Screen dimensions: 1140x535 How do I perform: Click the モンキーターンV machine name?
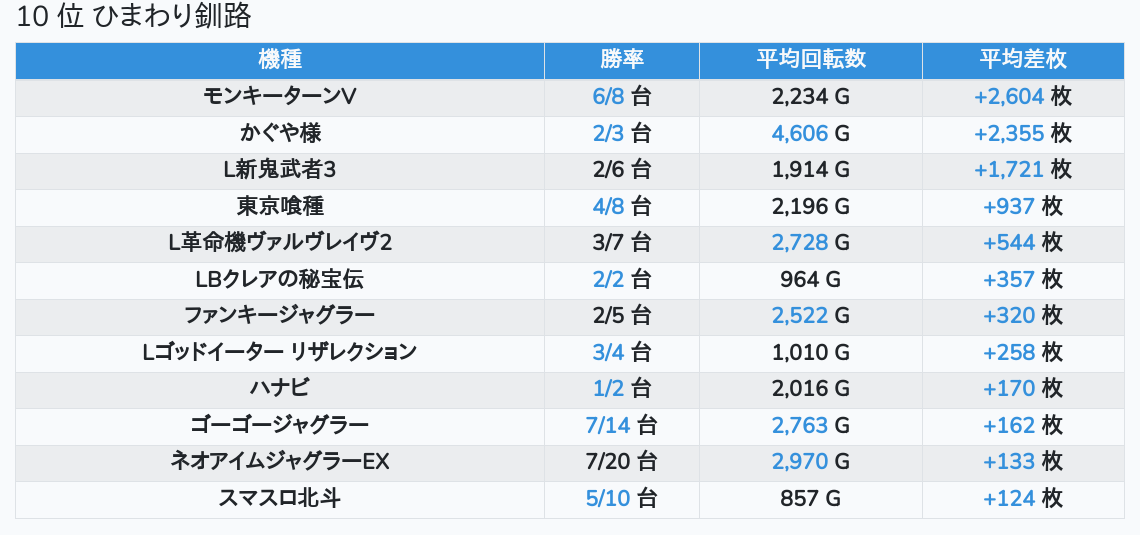[x=280, y=97]
